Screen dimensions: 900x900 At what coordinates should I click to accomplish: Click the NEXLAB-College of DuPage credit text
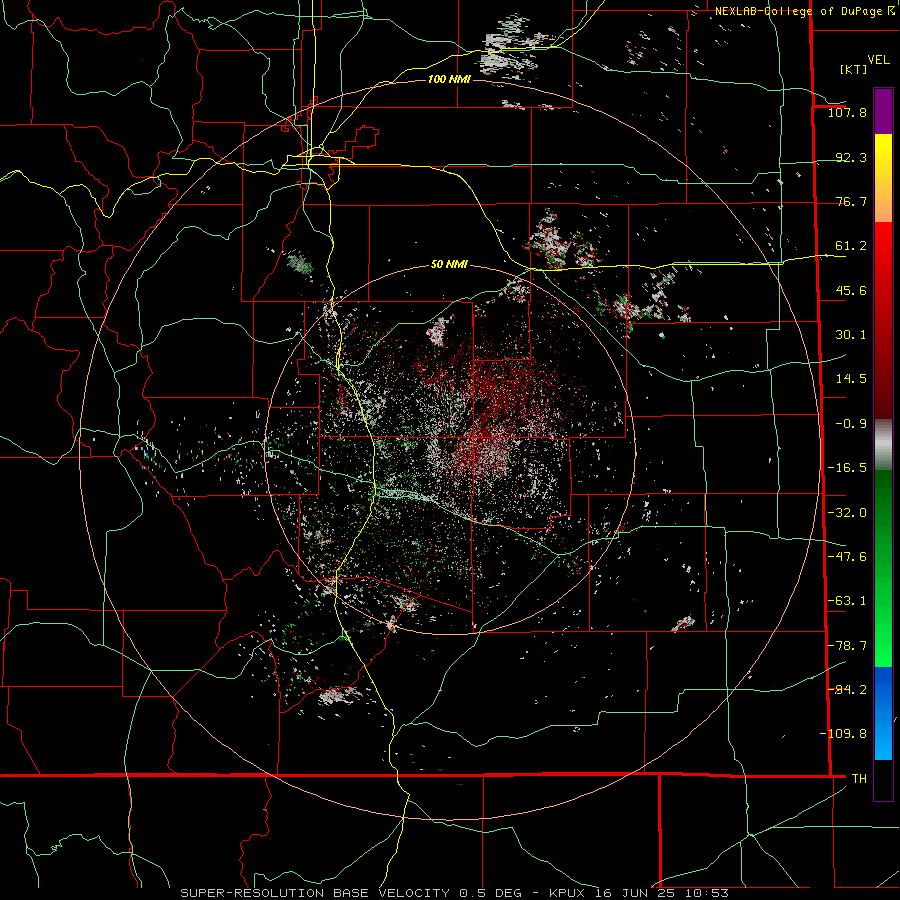point(801,11)
